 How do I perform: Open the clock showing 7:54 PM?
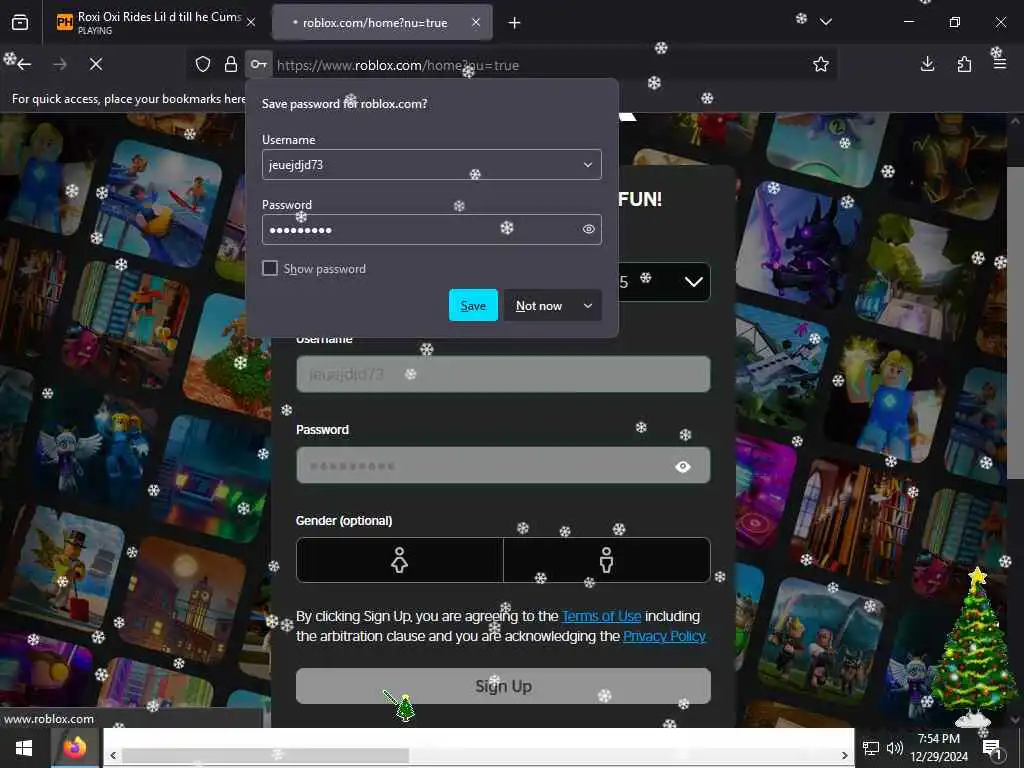(938, 748)
